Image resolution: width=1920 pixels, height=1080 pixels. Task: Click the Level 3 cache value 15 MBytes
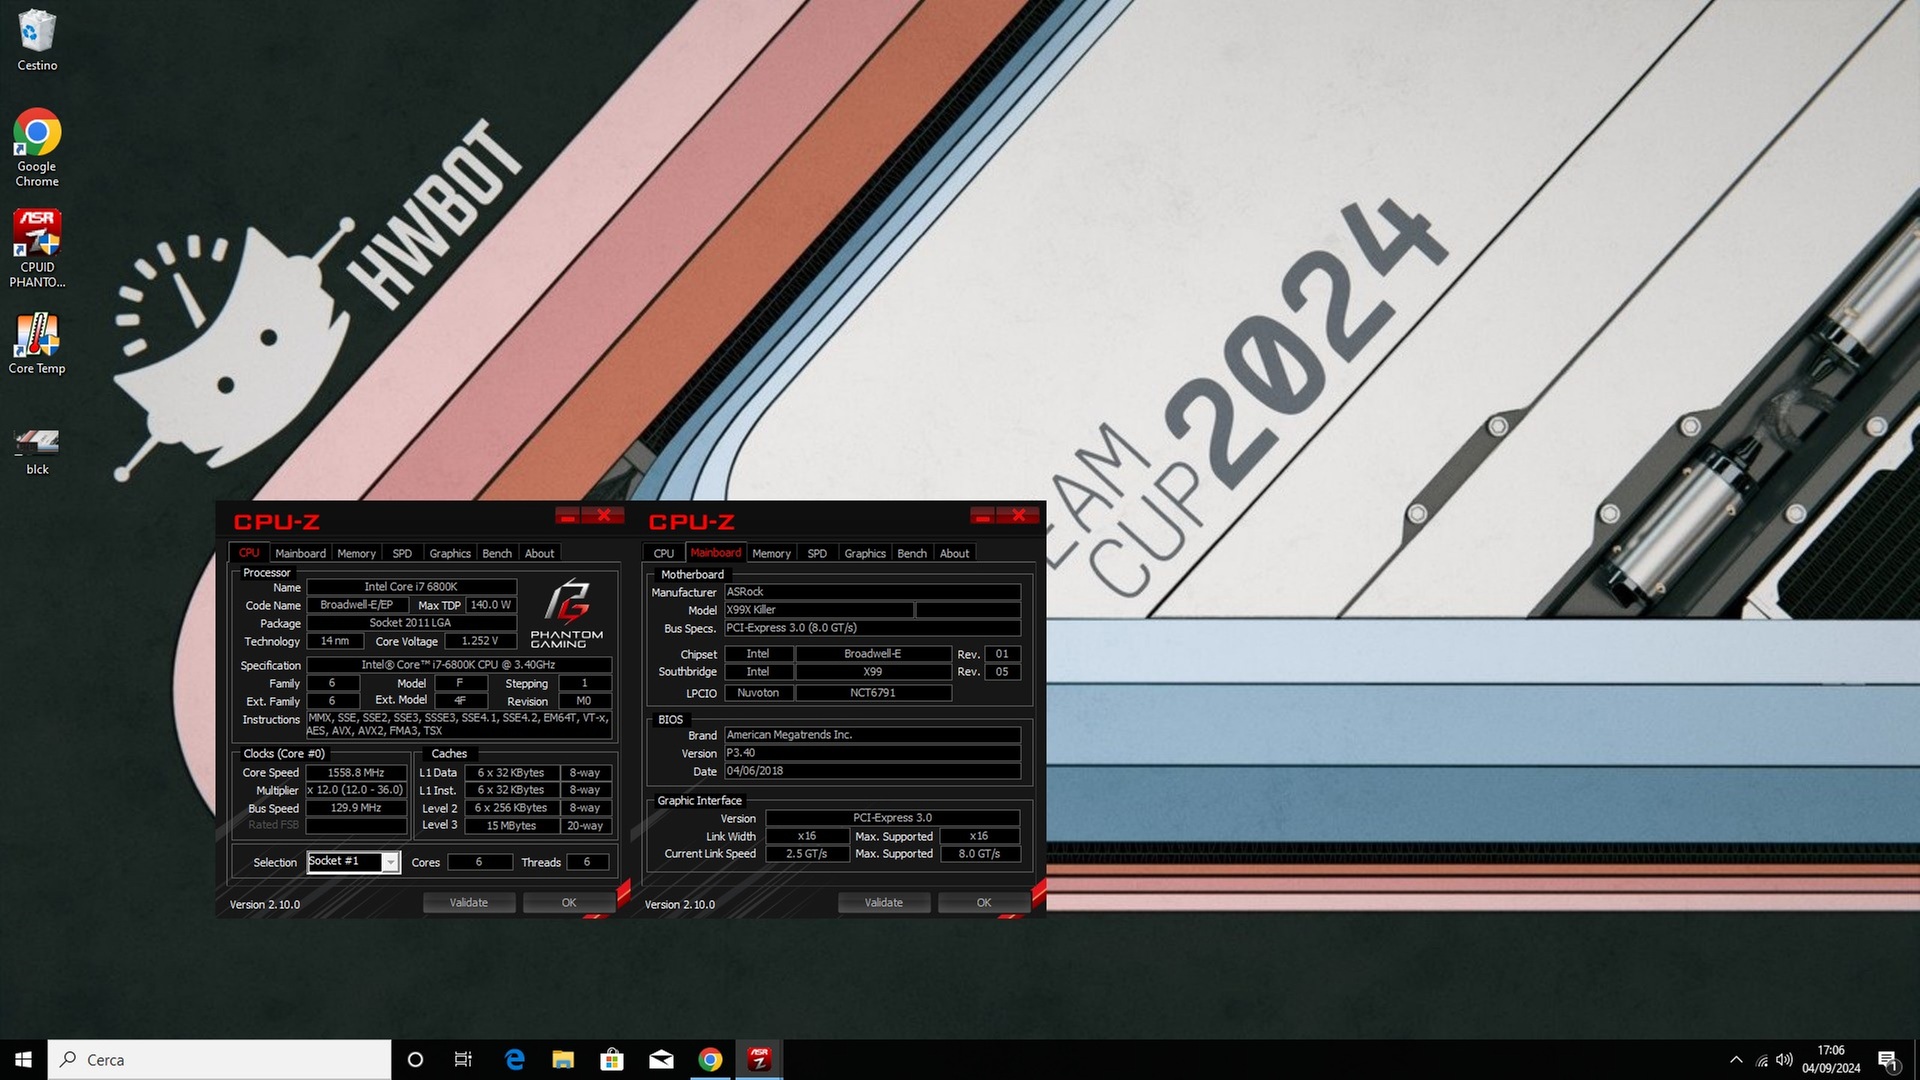511,826
